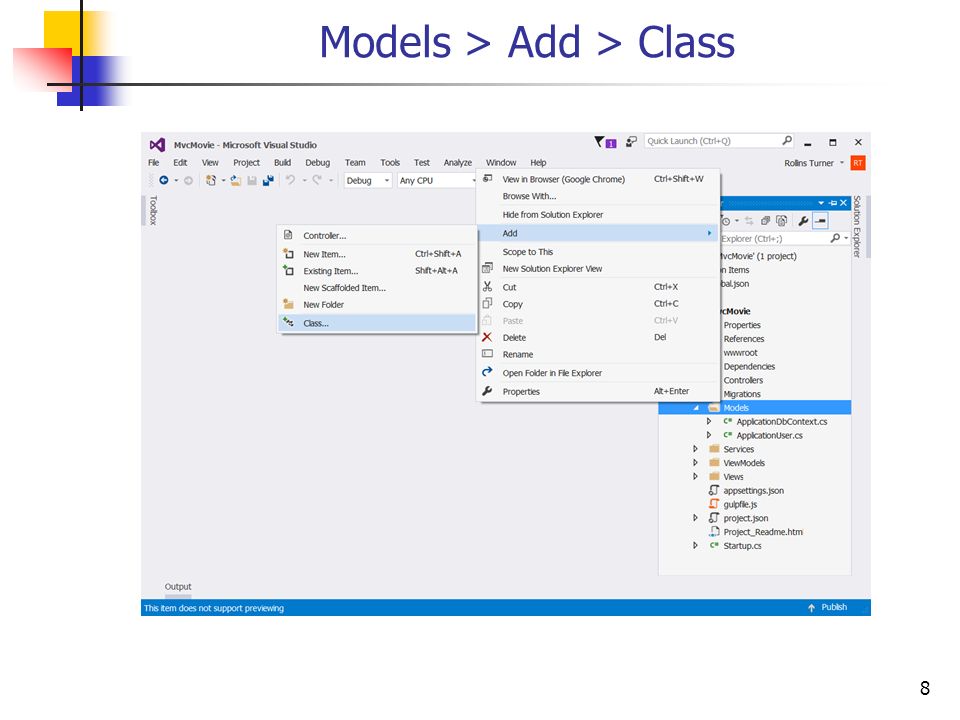Click the Sync with Active Document icon
Viewport: 960px width, 720px height.
coord(749,221)
